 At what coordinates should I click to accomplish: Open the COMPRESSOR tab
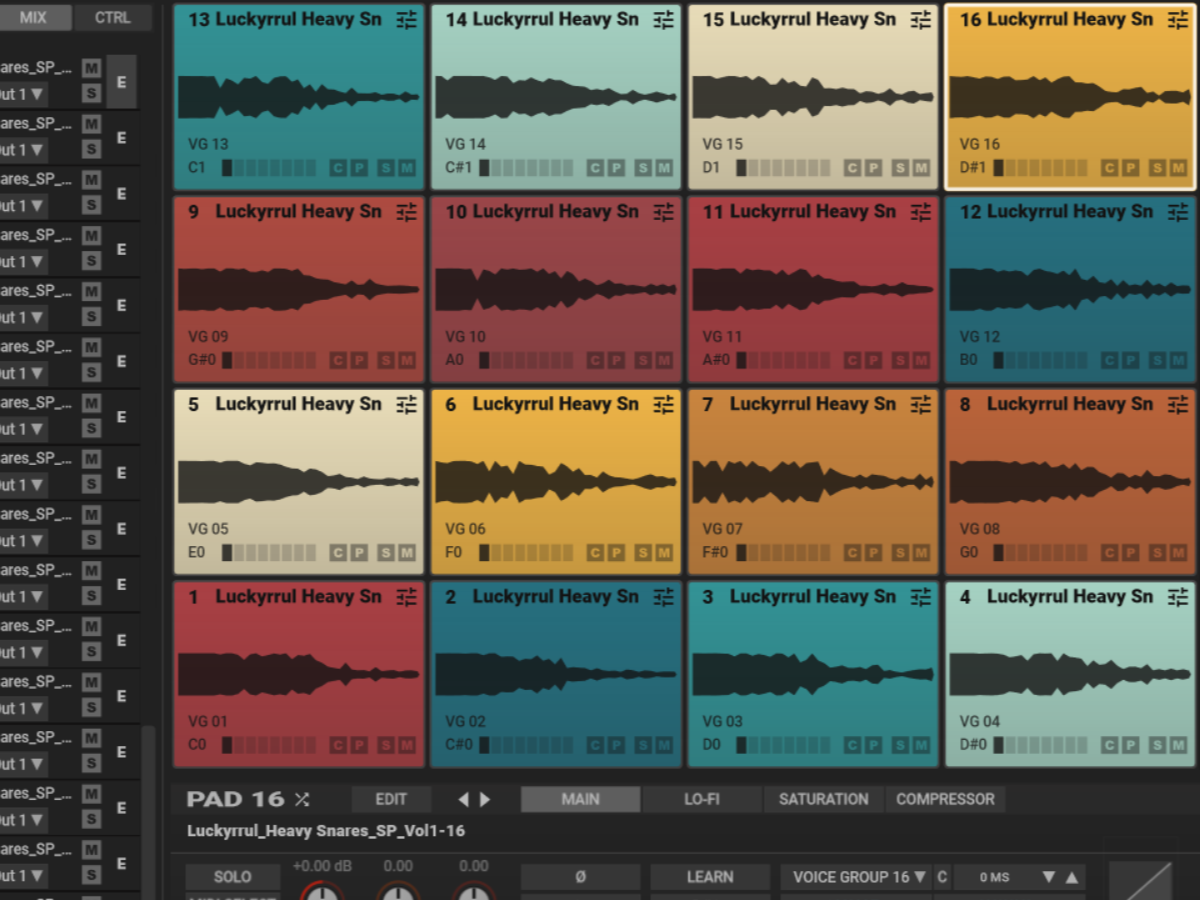pos(945,799)
